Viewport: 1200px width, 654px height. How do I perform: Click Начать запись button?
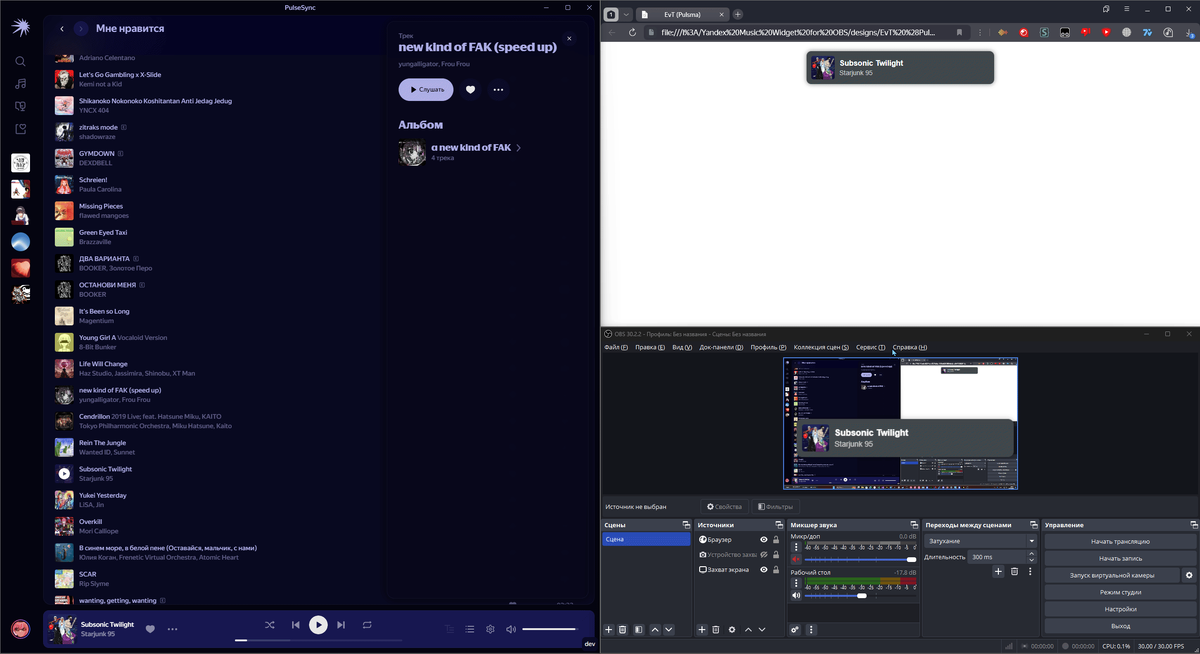point(1120,558)
